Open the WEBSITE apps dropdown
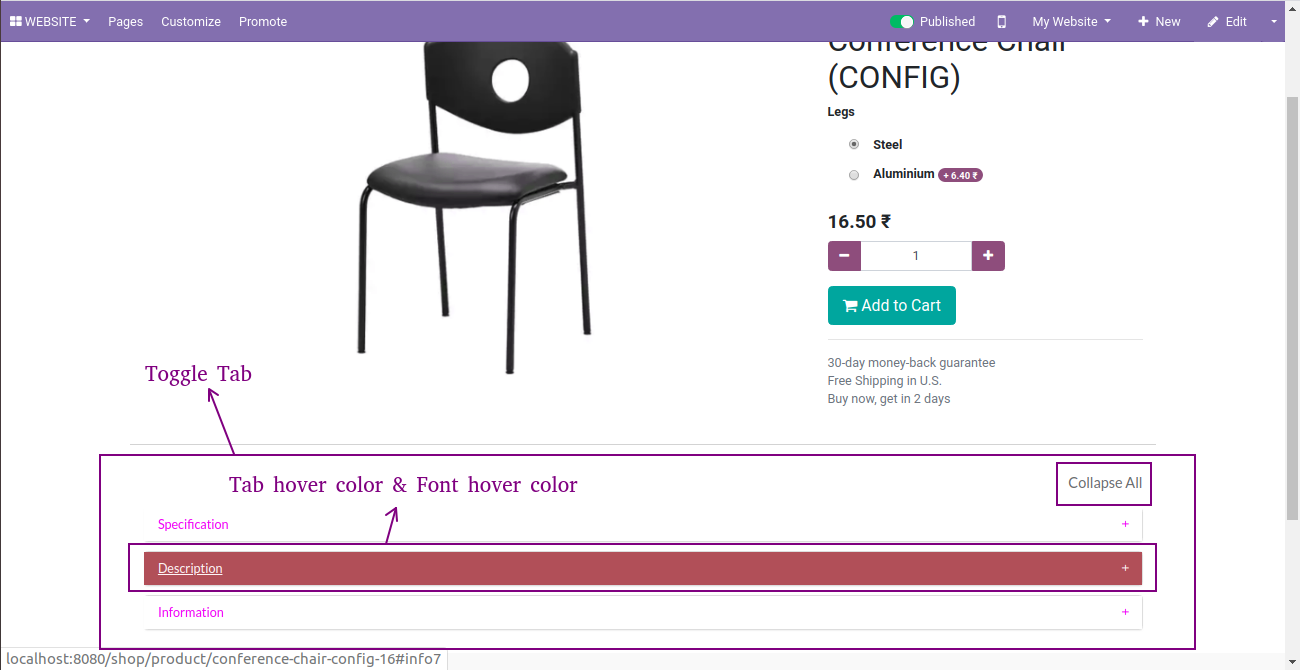Screen dimensions: 1300x670 50,21
